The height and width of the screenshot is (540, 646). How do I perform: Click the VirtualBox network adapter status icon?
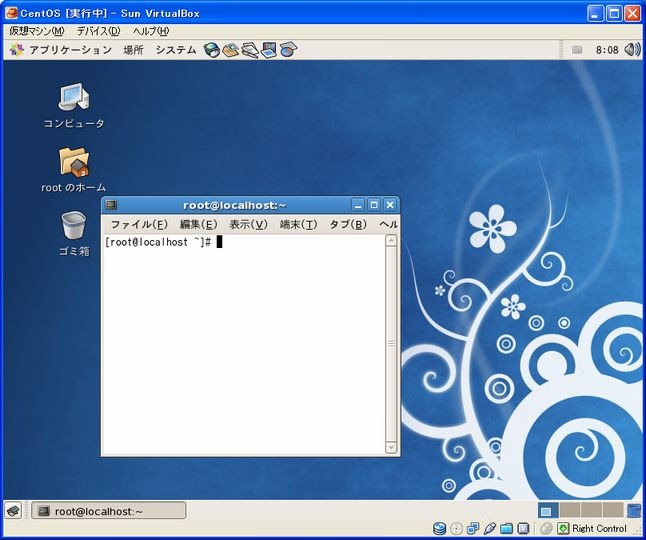tap(473, 528)
